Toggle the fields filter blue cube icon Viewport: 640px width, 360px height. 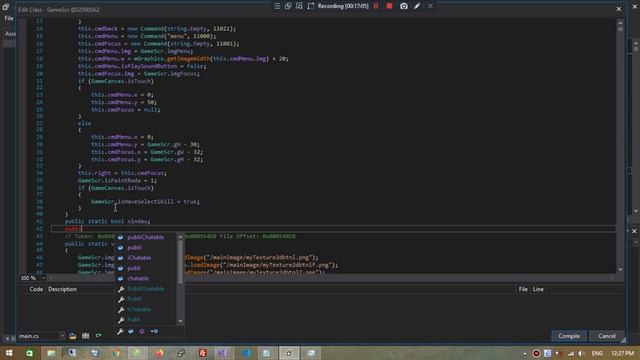(x=131, y=331)
